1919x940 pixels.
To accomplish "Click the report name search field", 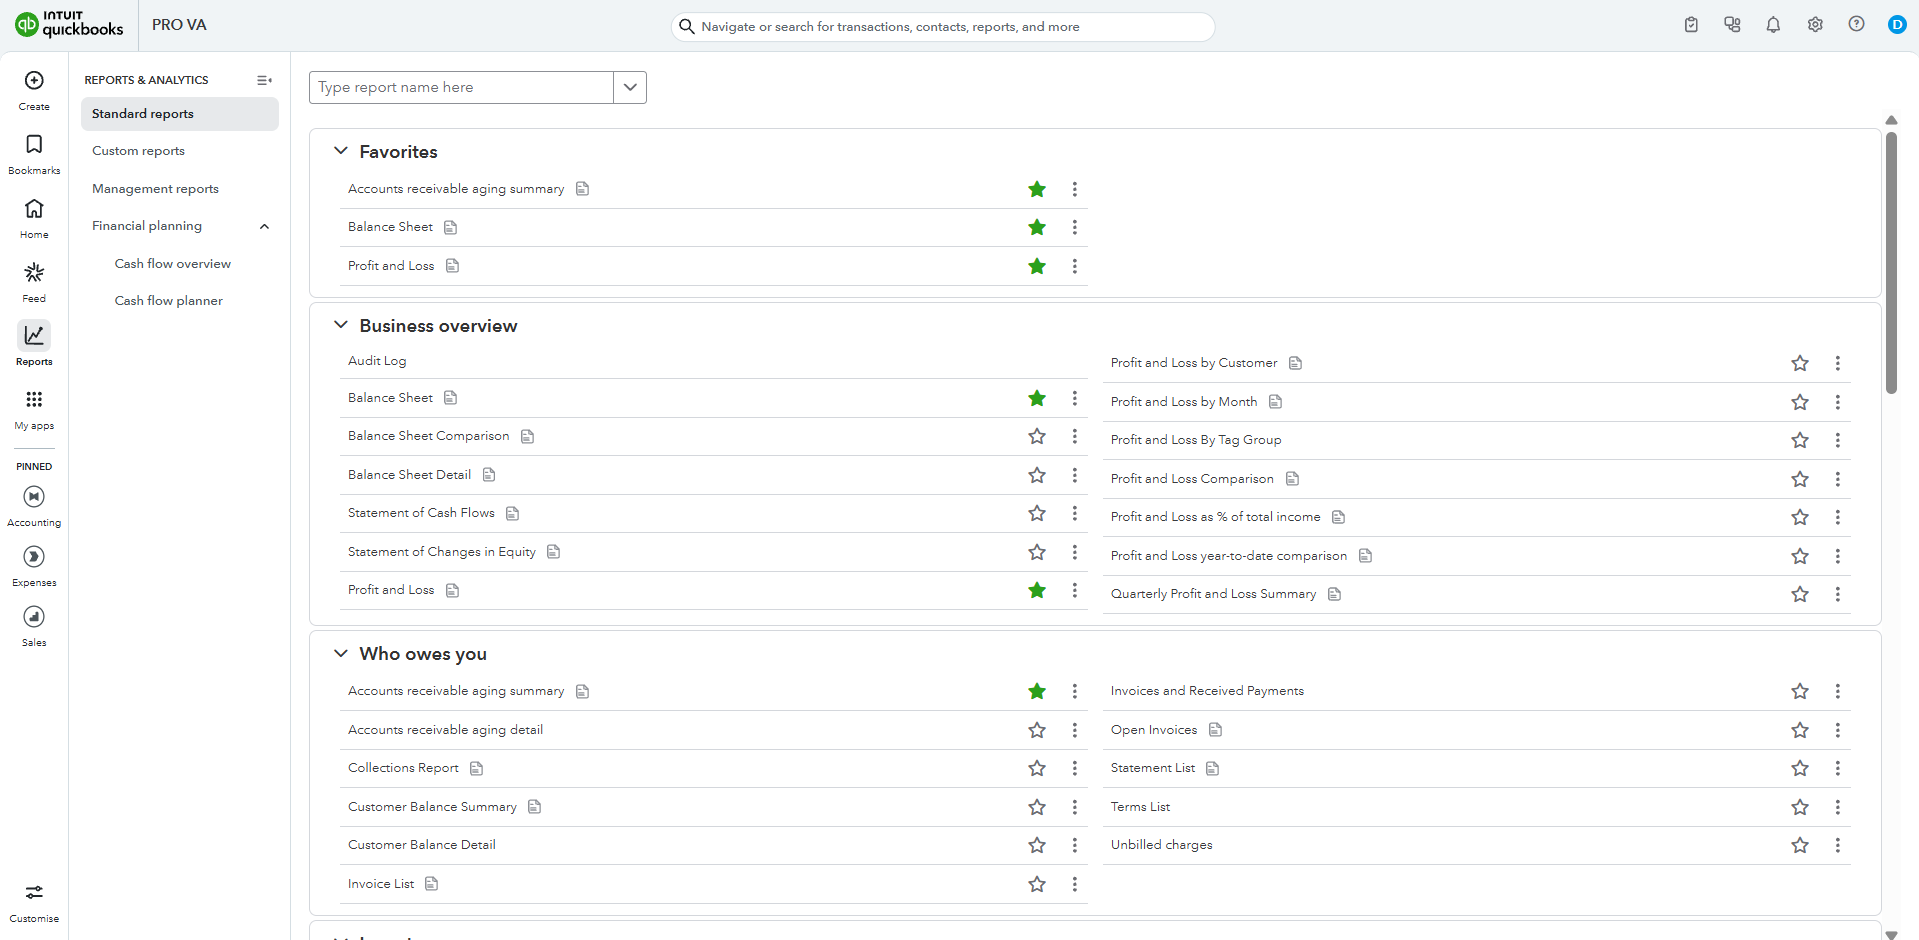I will (x=461, y=87).
